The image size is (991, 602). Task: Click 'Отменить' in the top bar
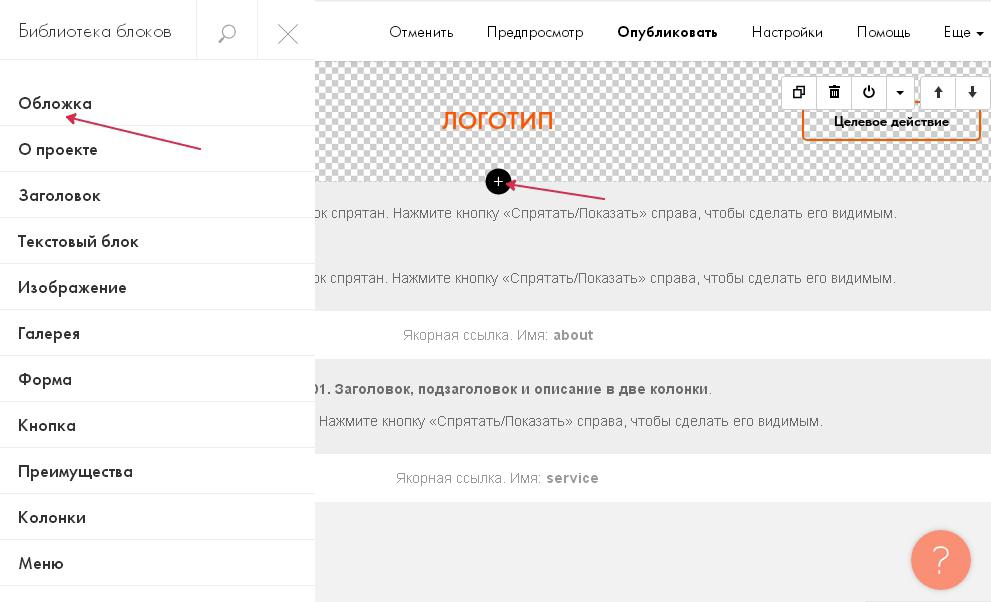(421, 32)
